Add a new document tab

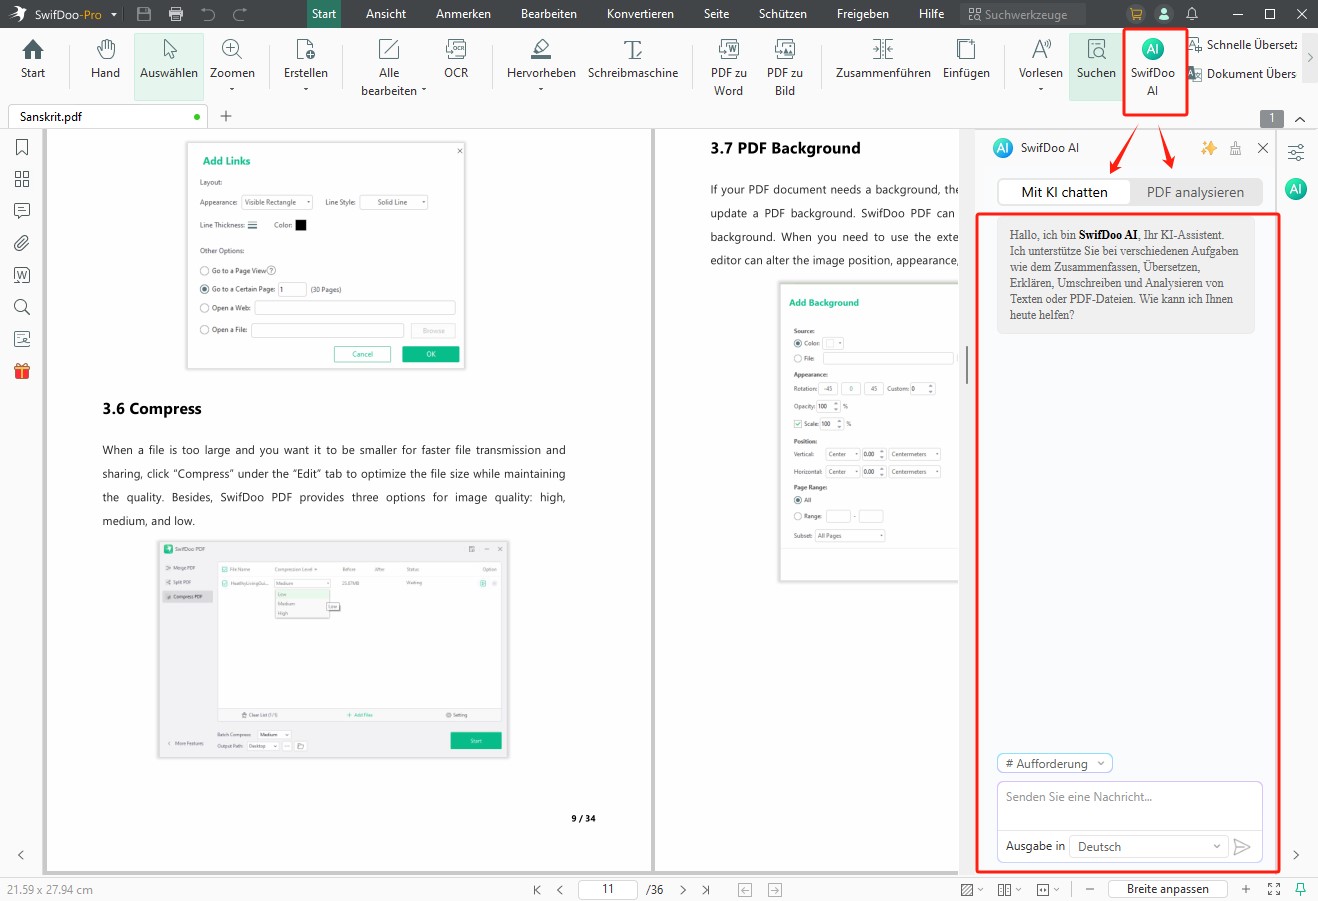[x=226, y=116]
